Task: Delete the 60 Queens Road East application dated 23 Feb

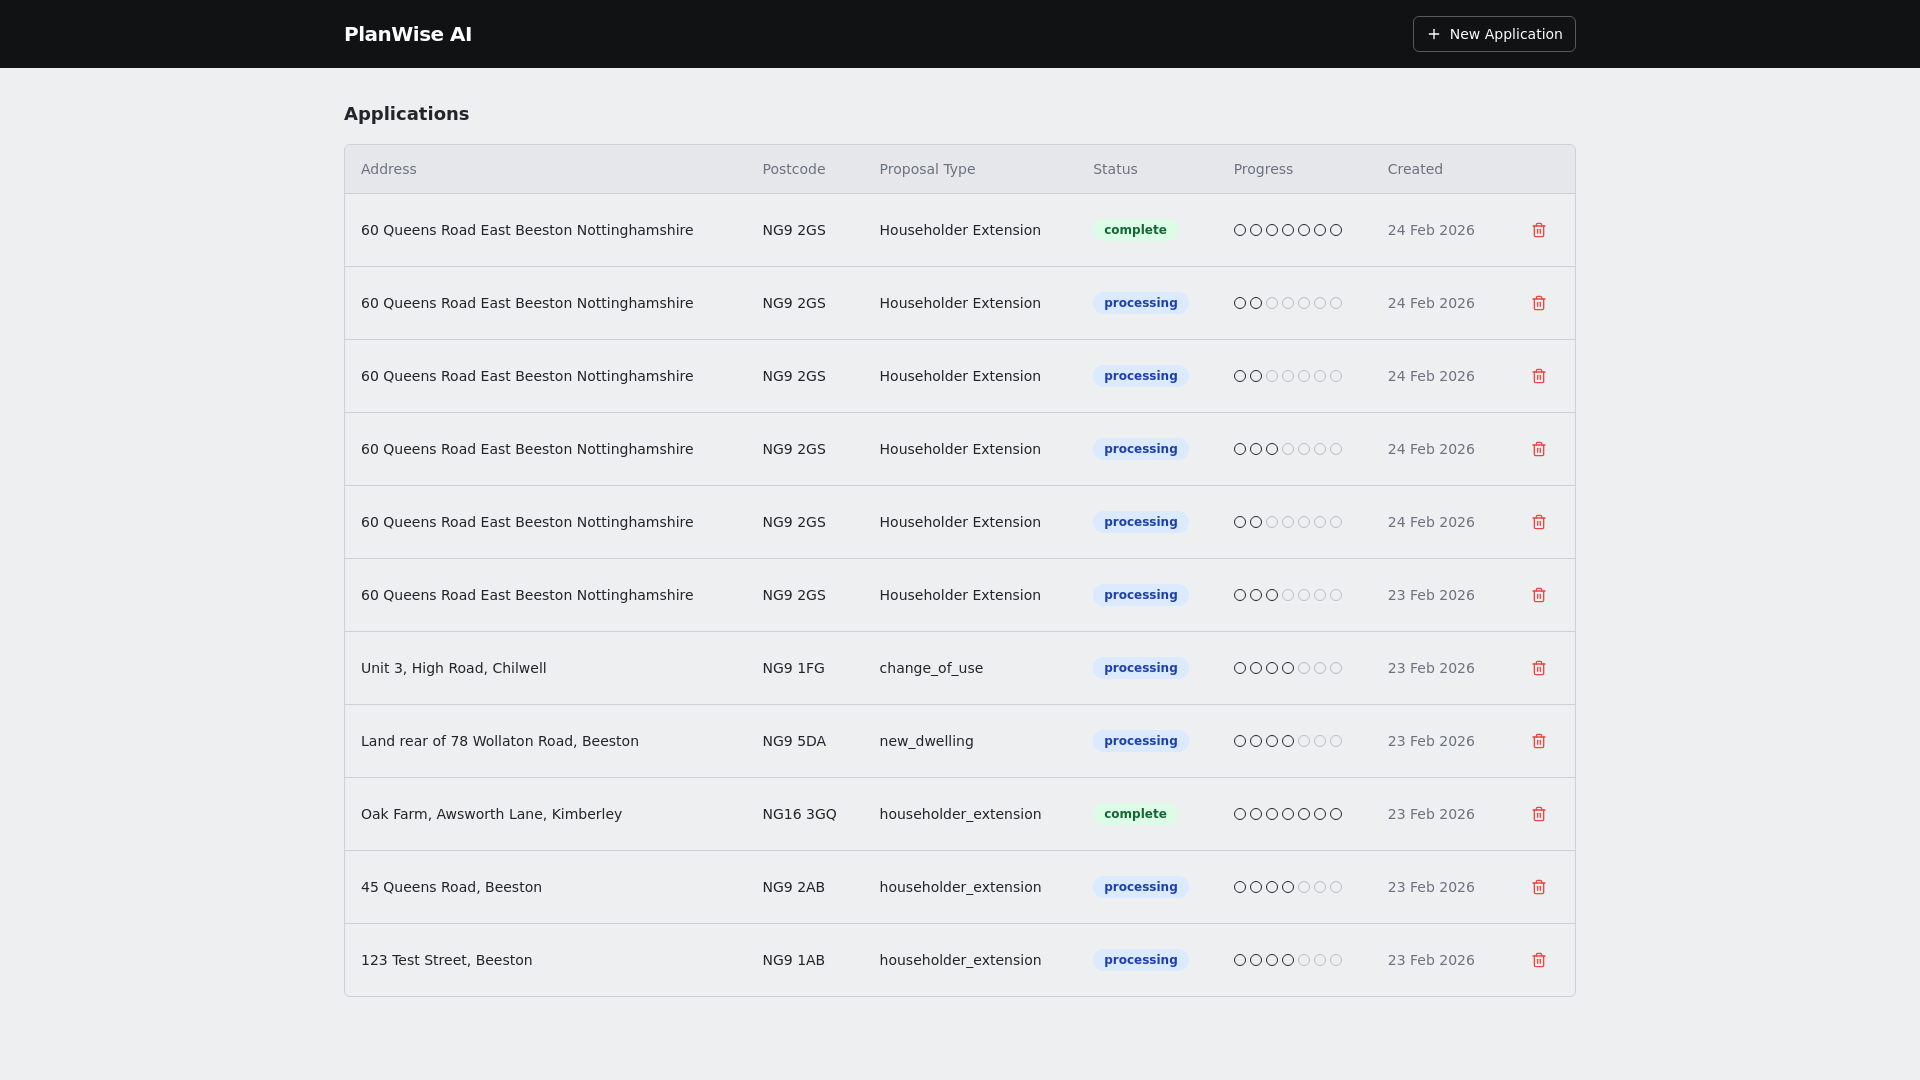Action: point(1539,595)
